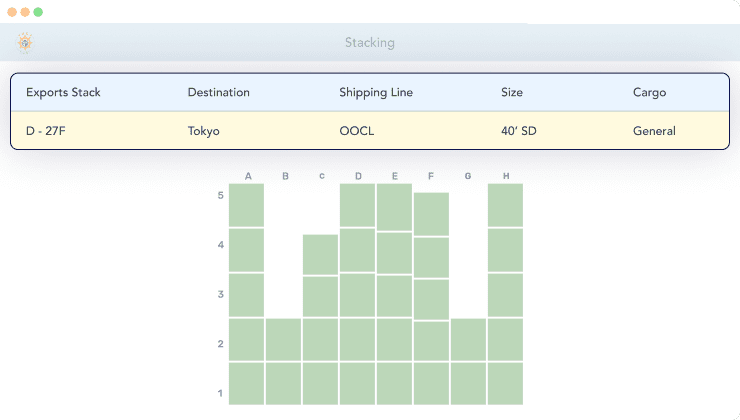Screen dimensions: 740x420
Task: Click the app logo icon in title bar
Action: click(24, 42)
